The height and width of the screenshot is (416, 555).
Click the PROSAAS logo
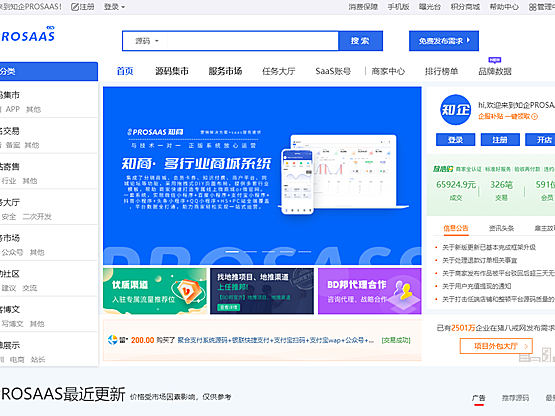pyautogui.click(x=28, y=34)
